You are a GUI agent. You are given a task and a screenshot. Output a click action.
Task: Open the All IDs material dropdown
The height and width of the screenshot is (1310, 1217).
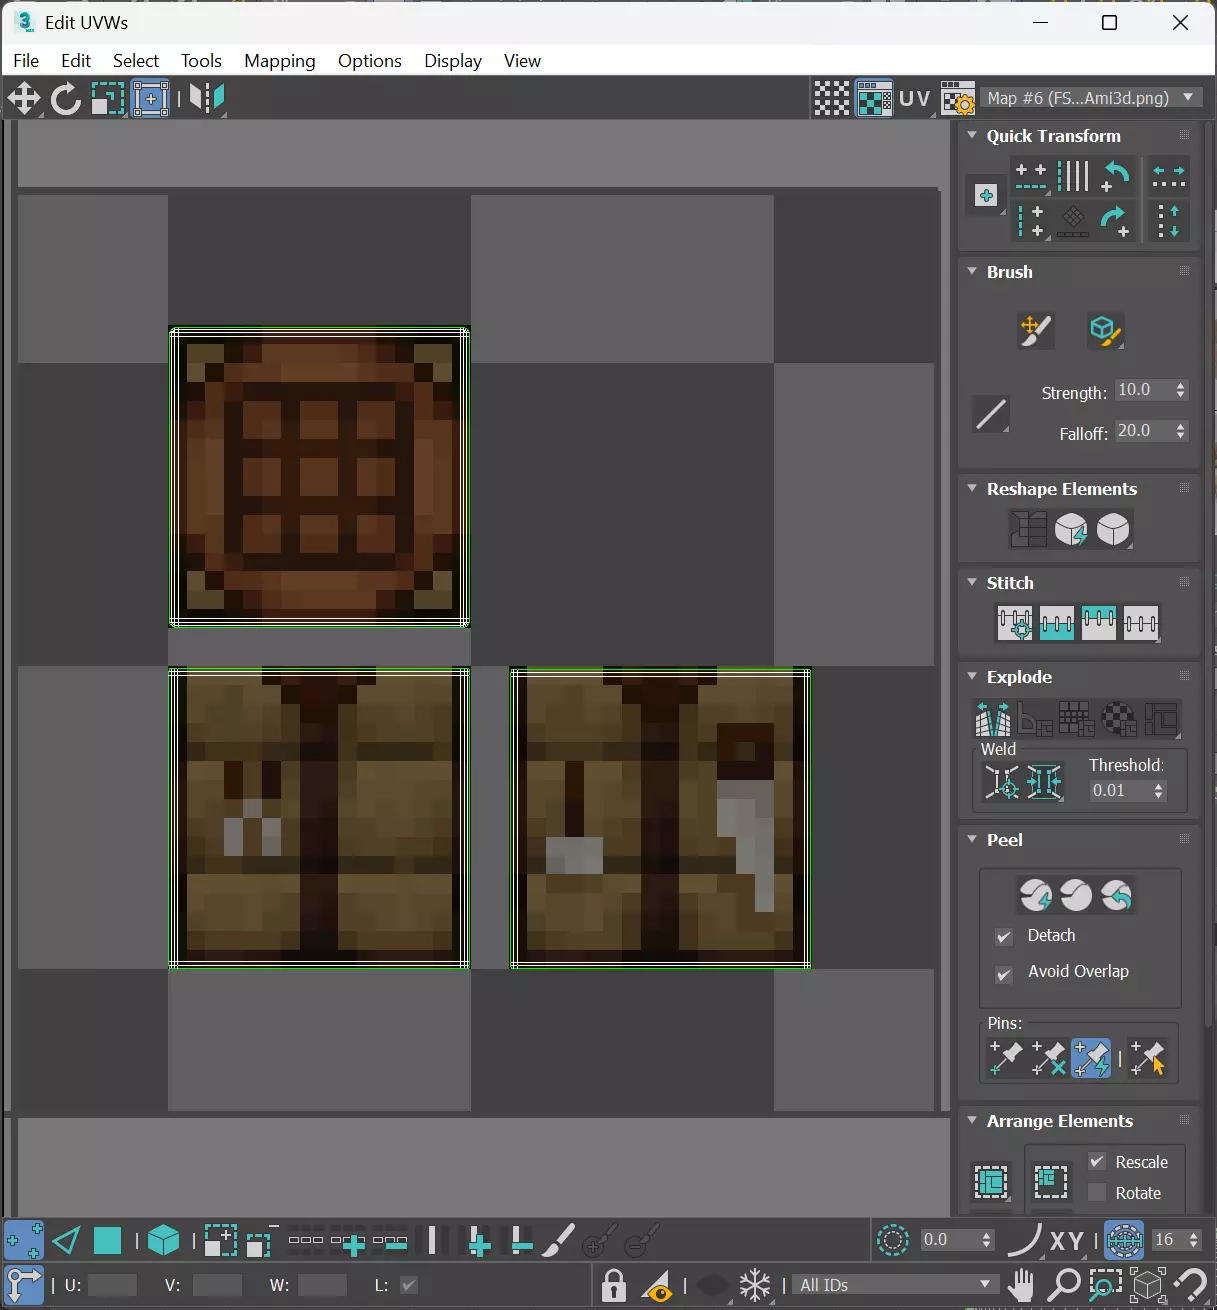coord(895,1285)
